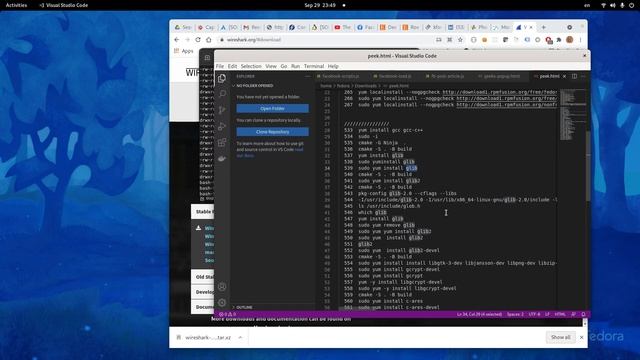The width and height of the screenshot is (640, 360).
Task: Click the notifications bell in status bar
Action: (583, 314)
